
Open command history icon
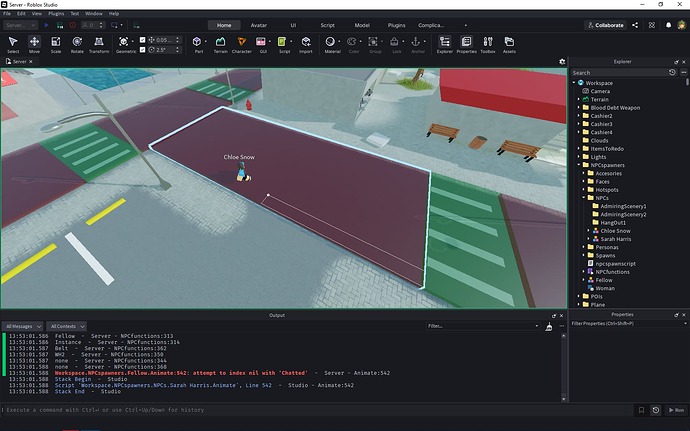click(x=656, y=410)
